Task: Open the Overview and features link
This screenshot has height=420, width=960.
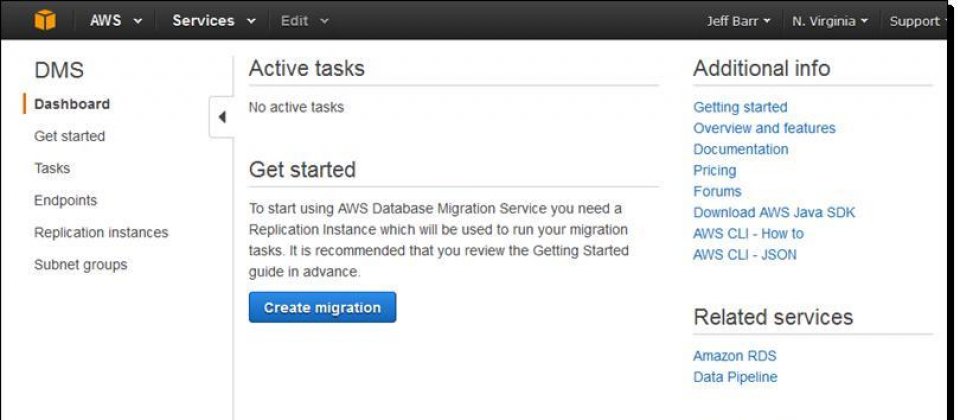Action: point(764,128)
